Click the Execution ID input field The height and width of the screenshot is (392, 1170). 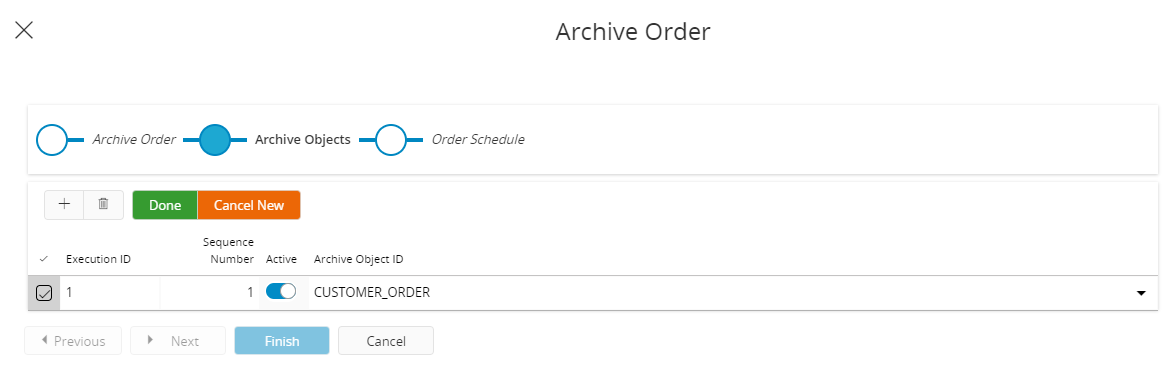(x=112, y=293)
